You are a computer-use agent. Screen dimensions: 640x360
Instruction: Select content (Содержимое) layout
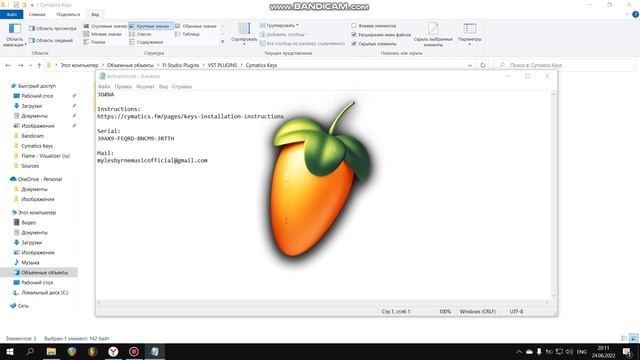click(146, 42)
